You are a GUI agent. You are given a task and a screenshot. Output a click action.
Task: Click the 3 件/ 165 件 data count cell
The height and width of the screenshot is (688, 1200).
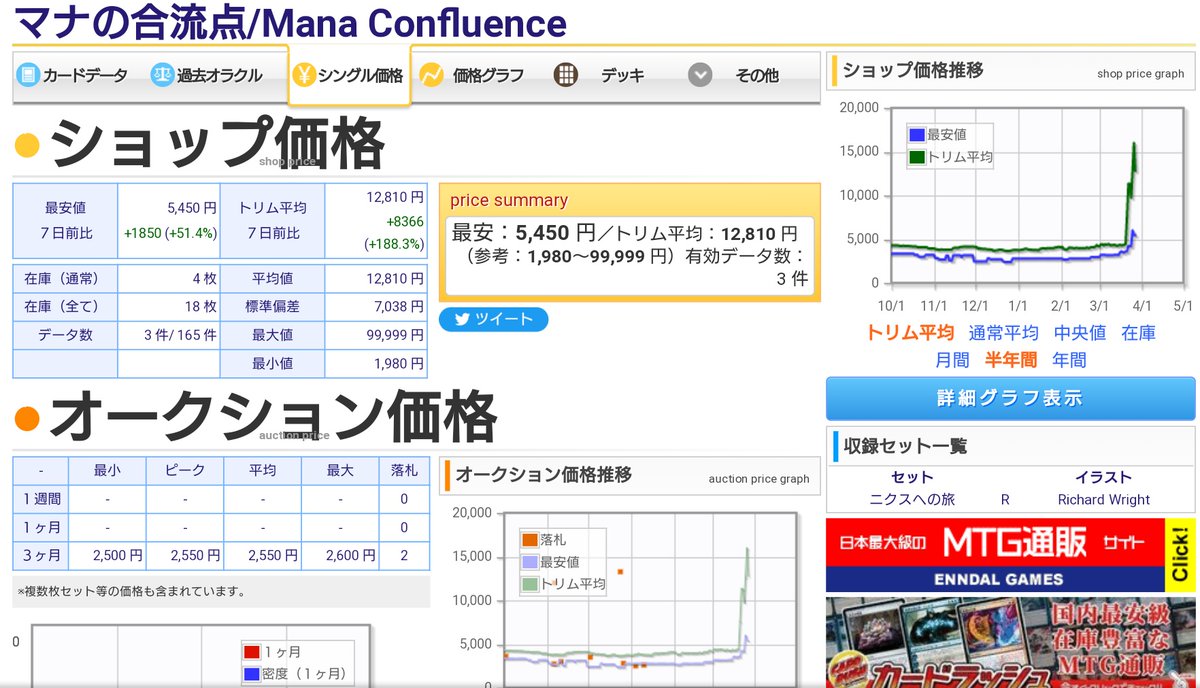click(x=169, y=335)
